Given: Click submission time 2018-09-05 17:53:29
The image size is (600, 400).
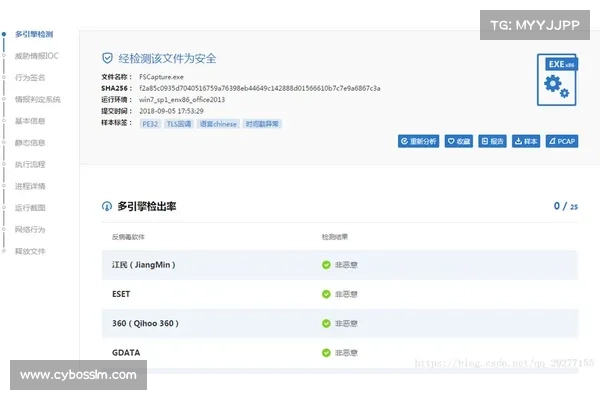Looking at the screenshot, I should point(171,111).
